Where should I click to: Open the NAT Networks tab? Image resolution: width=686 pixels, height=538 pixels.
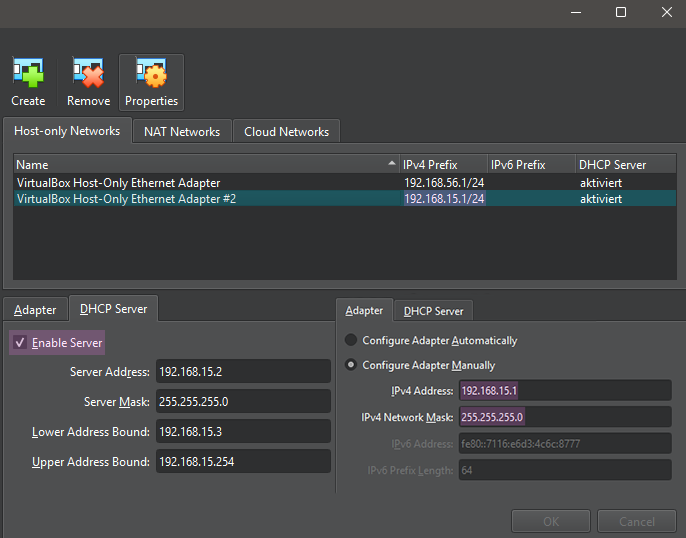(x=182, y=132)
